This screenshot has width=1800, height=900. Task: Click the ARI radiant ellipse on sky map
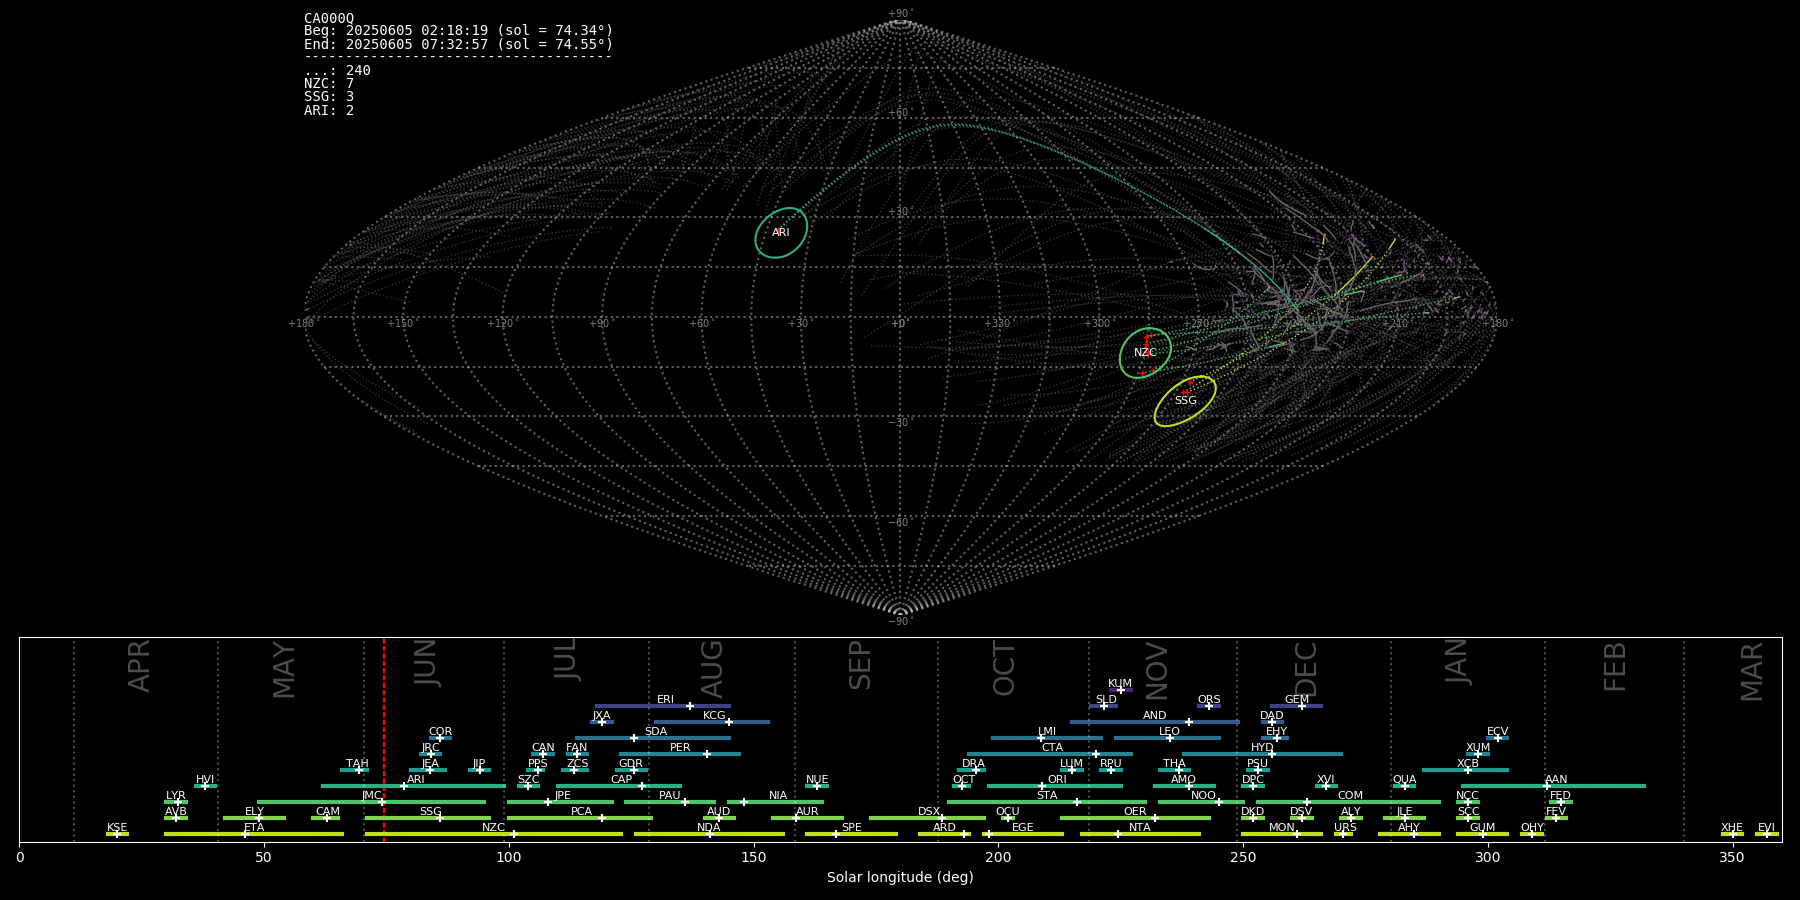point(781,233)
